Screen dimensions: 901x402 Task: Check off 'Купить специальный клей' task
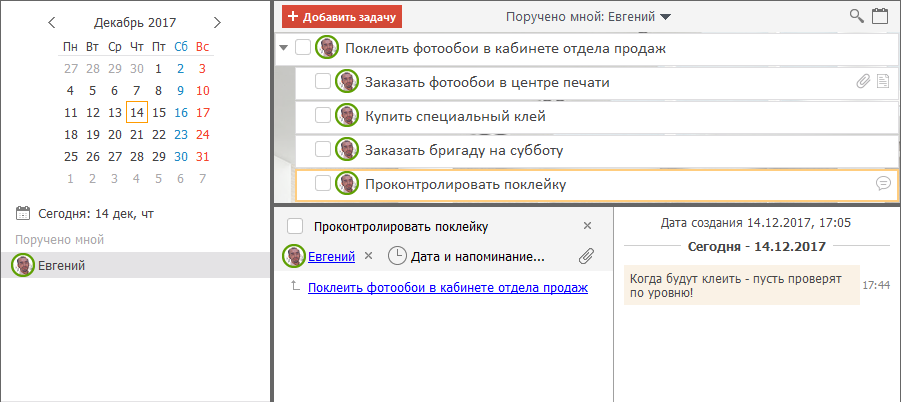pyautogui.click(x=323, y=116)
